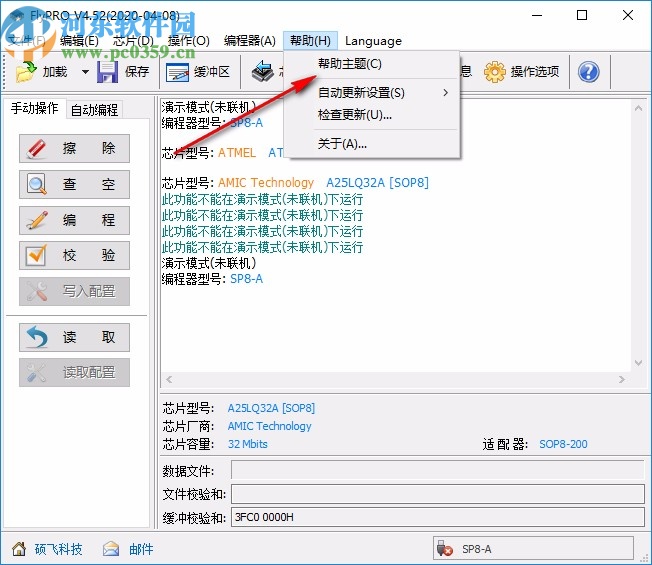Click the home house icon in status bar
Image resolution: width=652 pixels, height=565 pixels.
[x=19, y=549]
